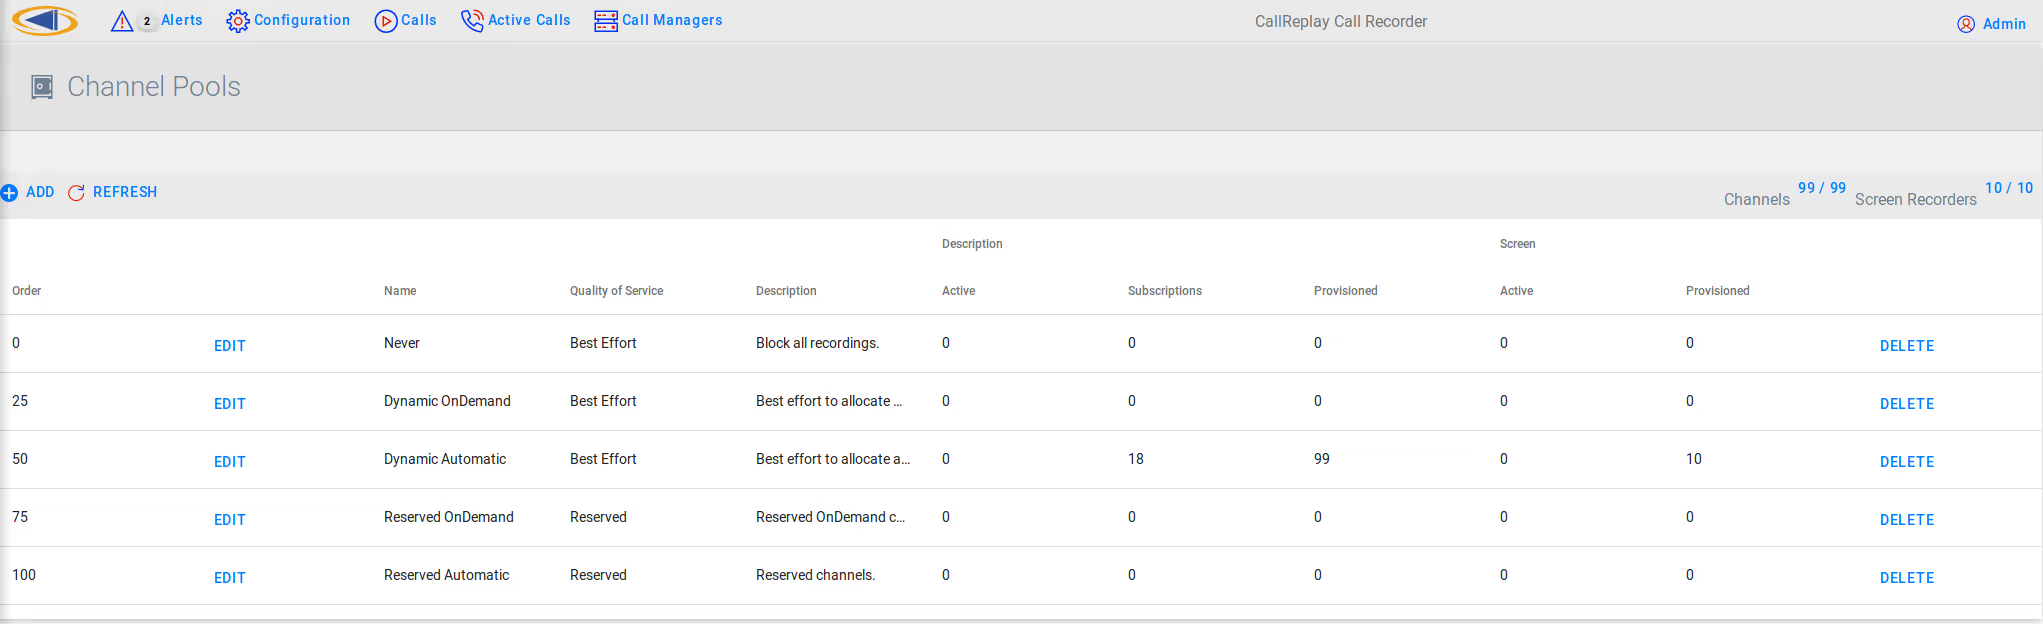2043x624 pixels.
Task: Click the CallReplay logo icon
Action: pyautogui.click(x=46, y=20)
